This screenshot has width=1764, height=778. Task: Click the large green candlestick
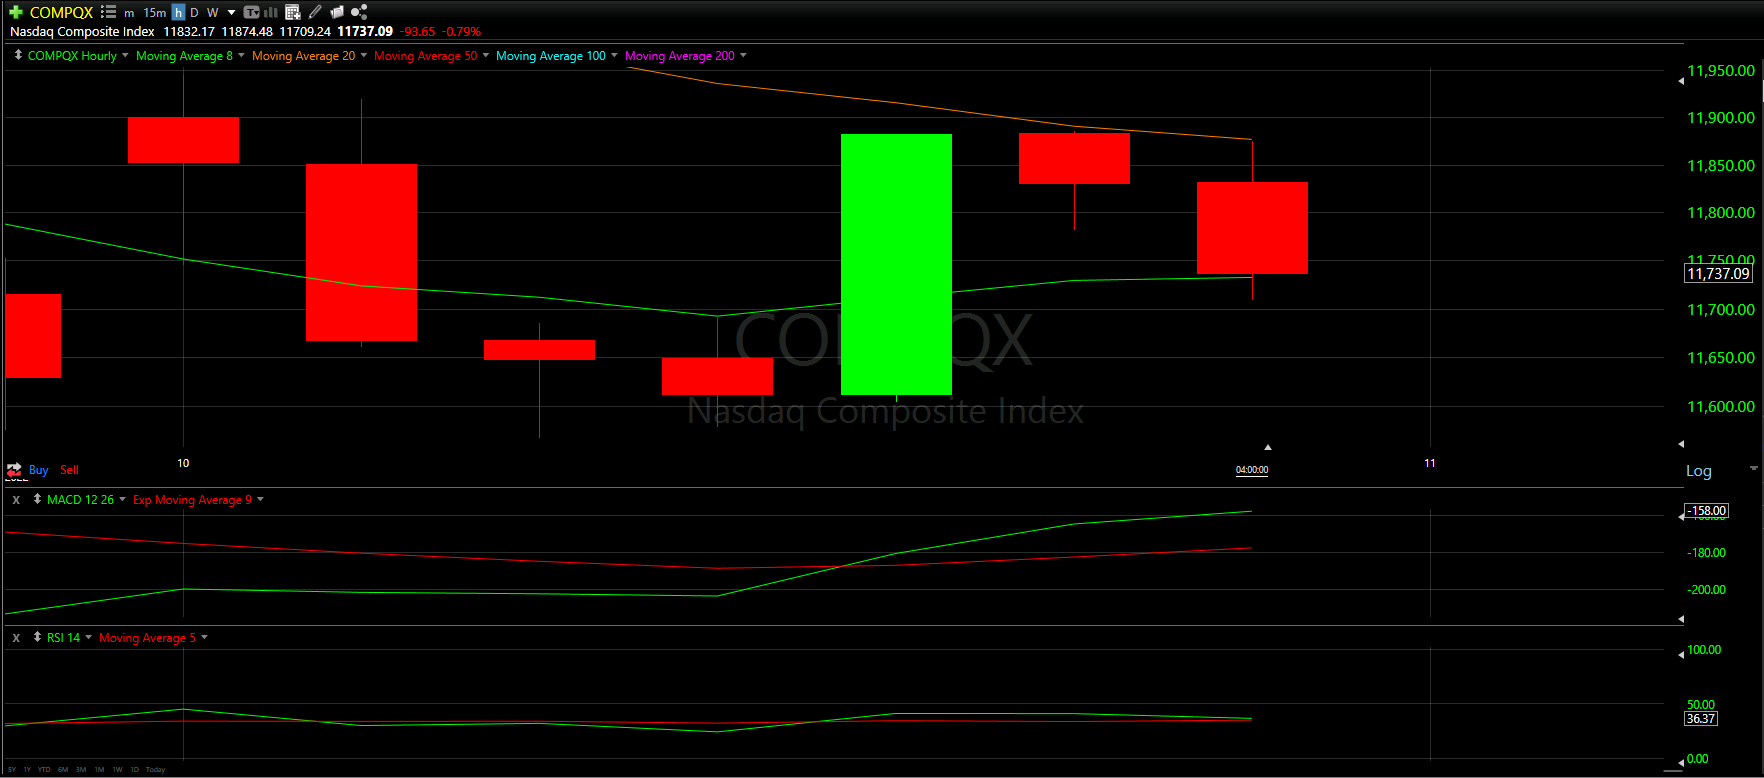tap(896, 264)
